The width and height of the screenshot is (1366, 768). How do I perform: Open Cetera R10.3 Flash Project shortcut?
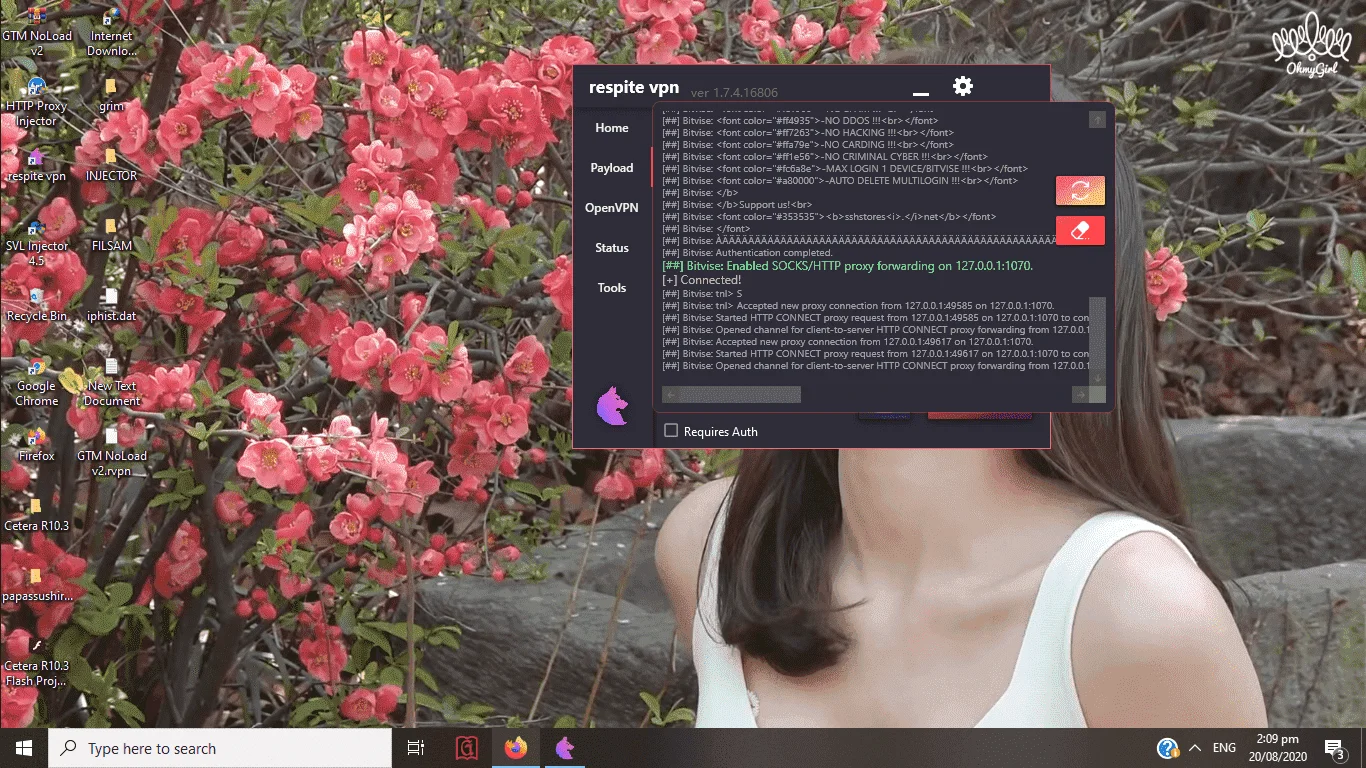37,661
